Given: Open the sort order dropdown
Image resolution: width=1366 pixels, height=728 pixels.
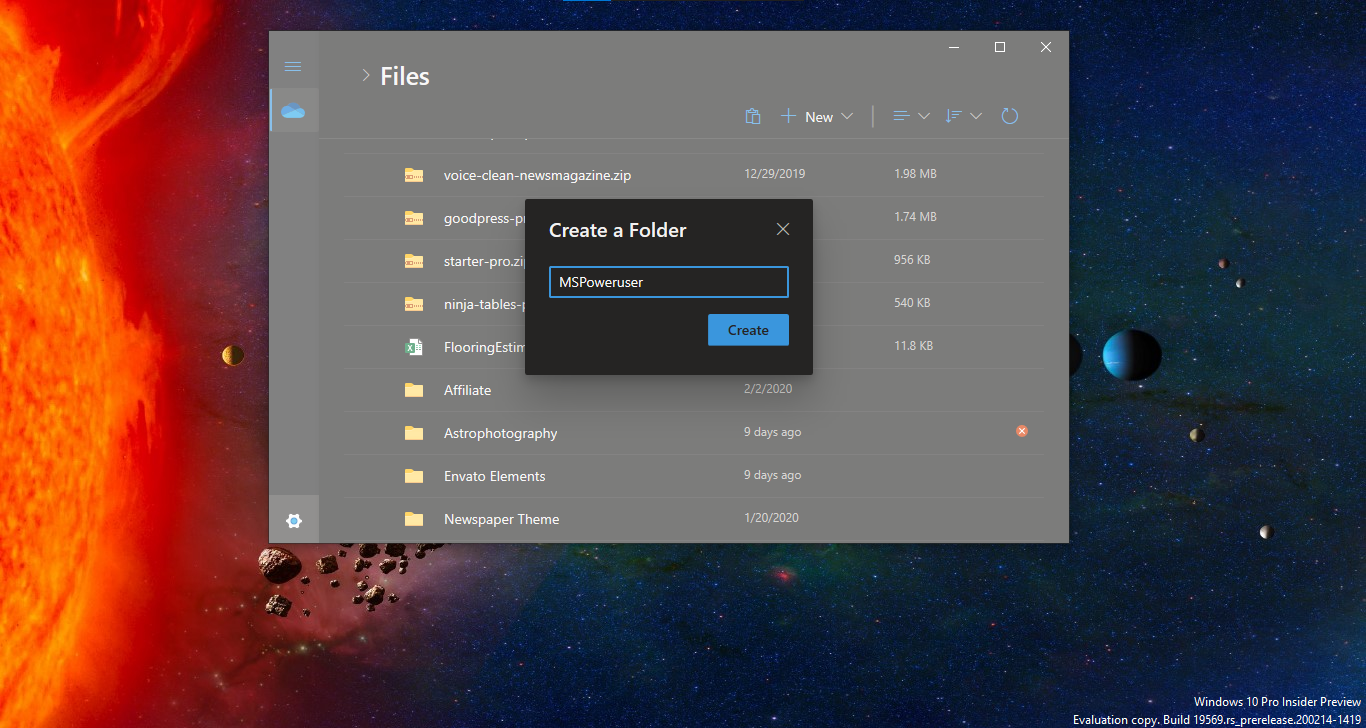Looking at the screenshot, I should [x=964, y=116].
